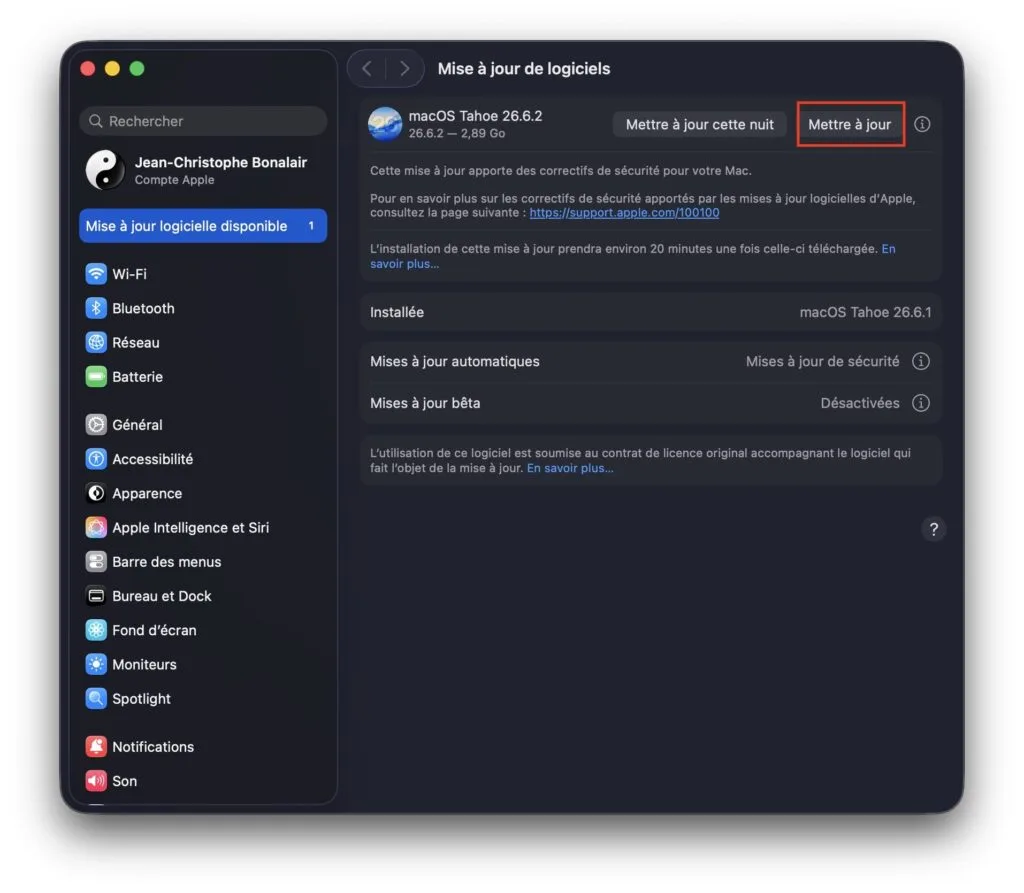Image resolution: width=1024 pixels, height=893 pixels.
Task: Select the Fond d'écran icon
Action: (96, 630)
